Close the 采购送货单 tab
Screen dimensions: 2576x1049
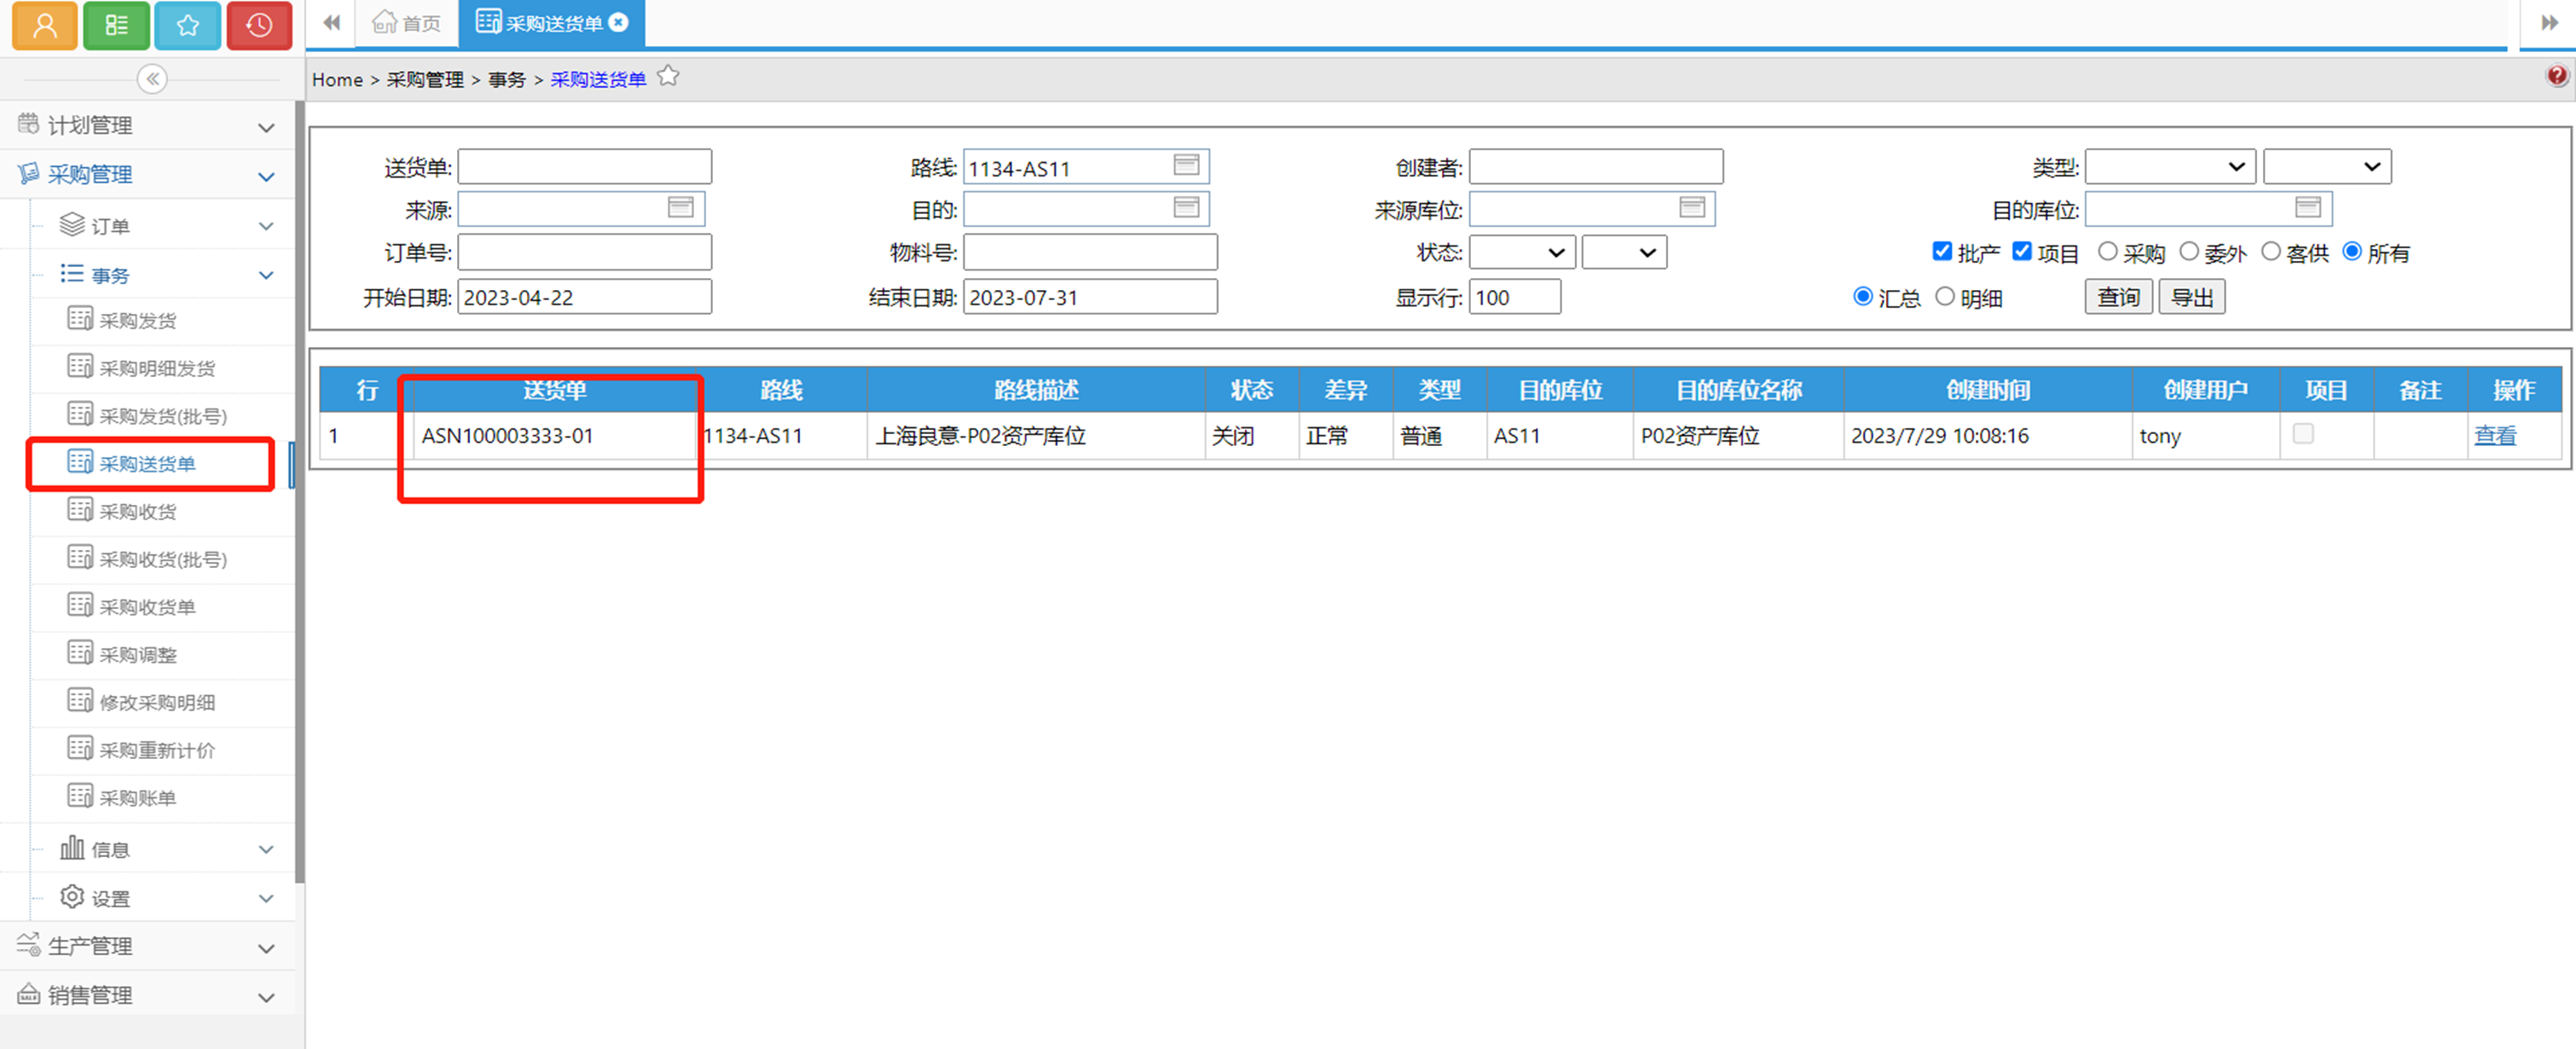pos(619,22)
